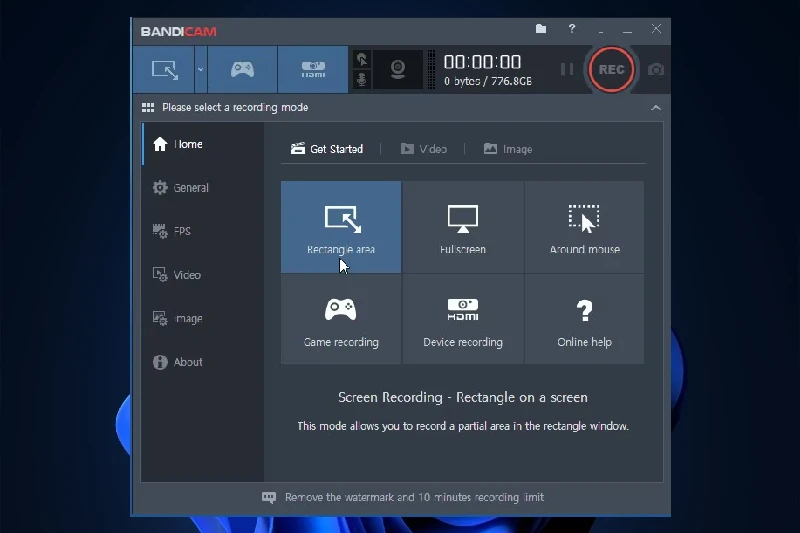Switch to HDMI device recording mode in toolbar
Viewport: 800px width, 533px height.
point(313,70)
